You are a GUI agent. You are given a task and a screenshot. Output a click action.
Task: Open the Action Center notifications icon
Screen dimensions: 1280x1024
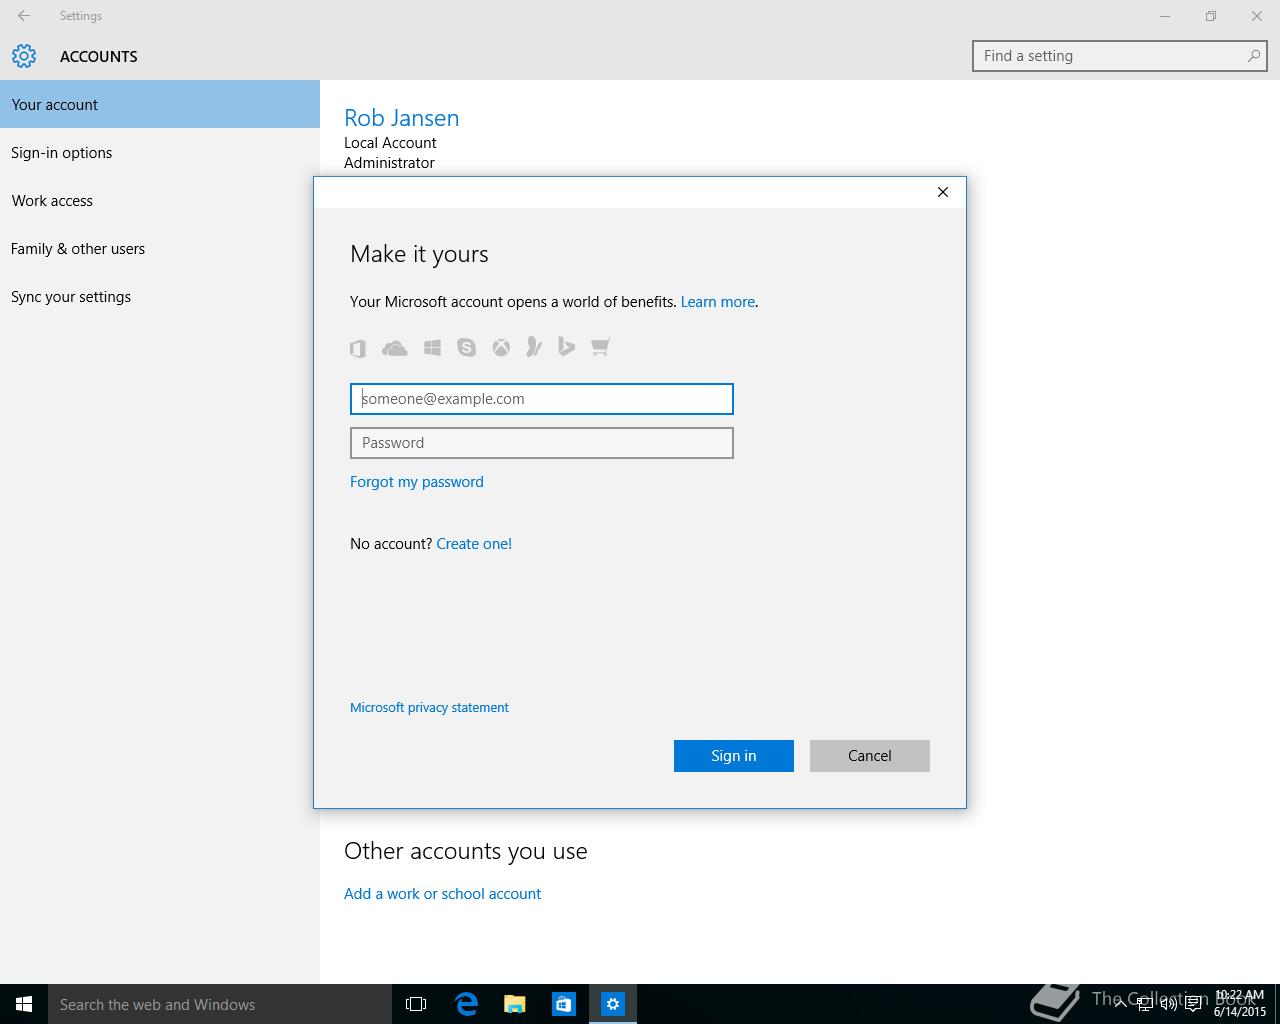click(x=1193, y=1004)
